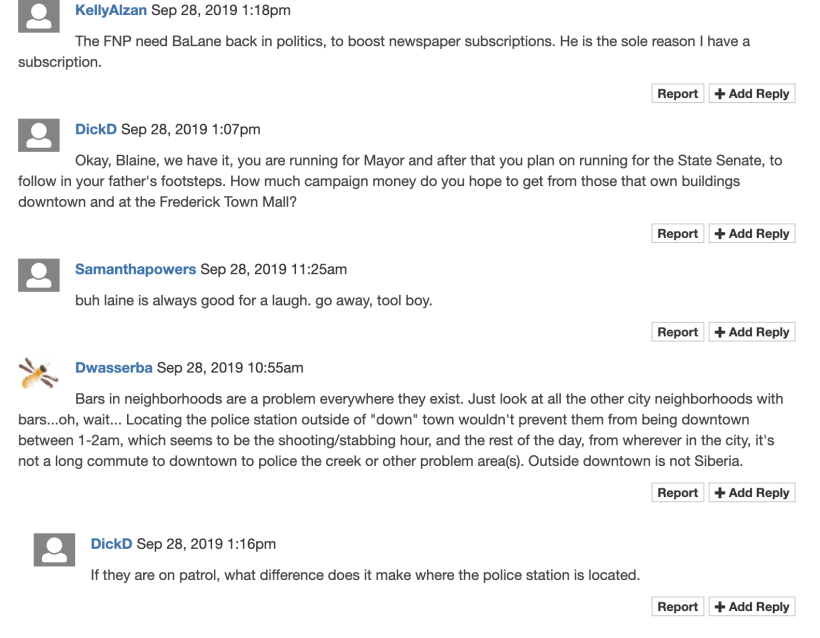Add Reply to KellyAlzan's comment

752,94
